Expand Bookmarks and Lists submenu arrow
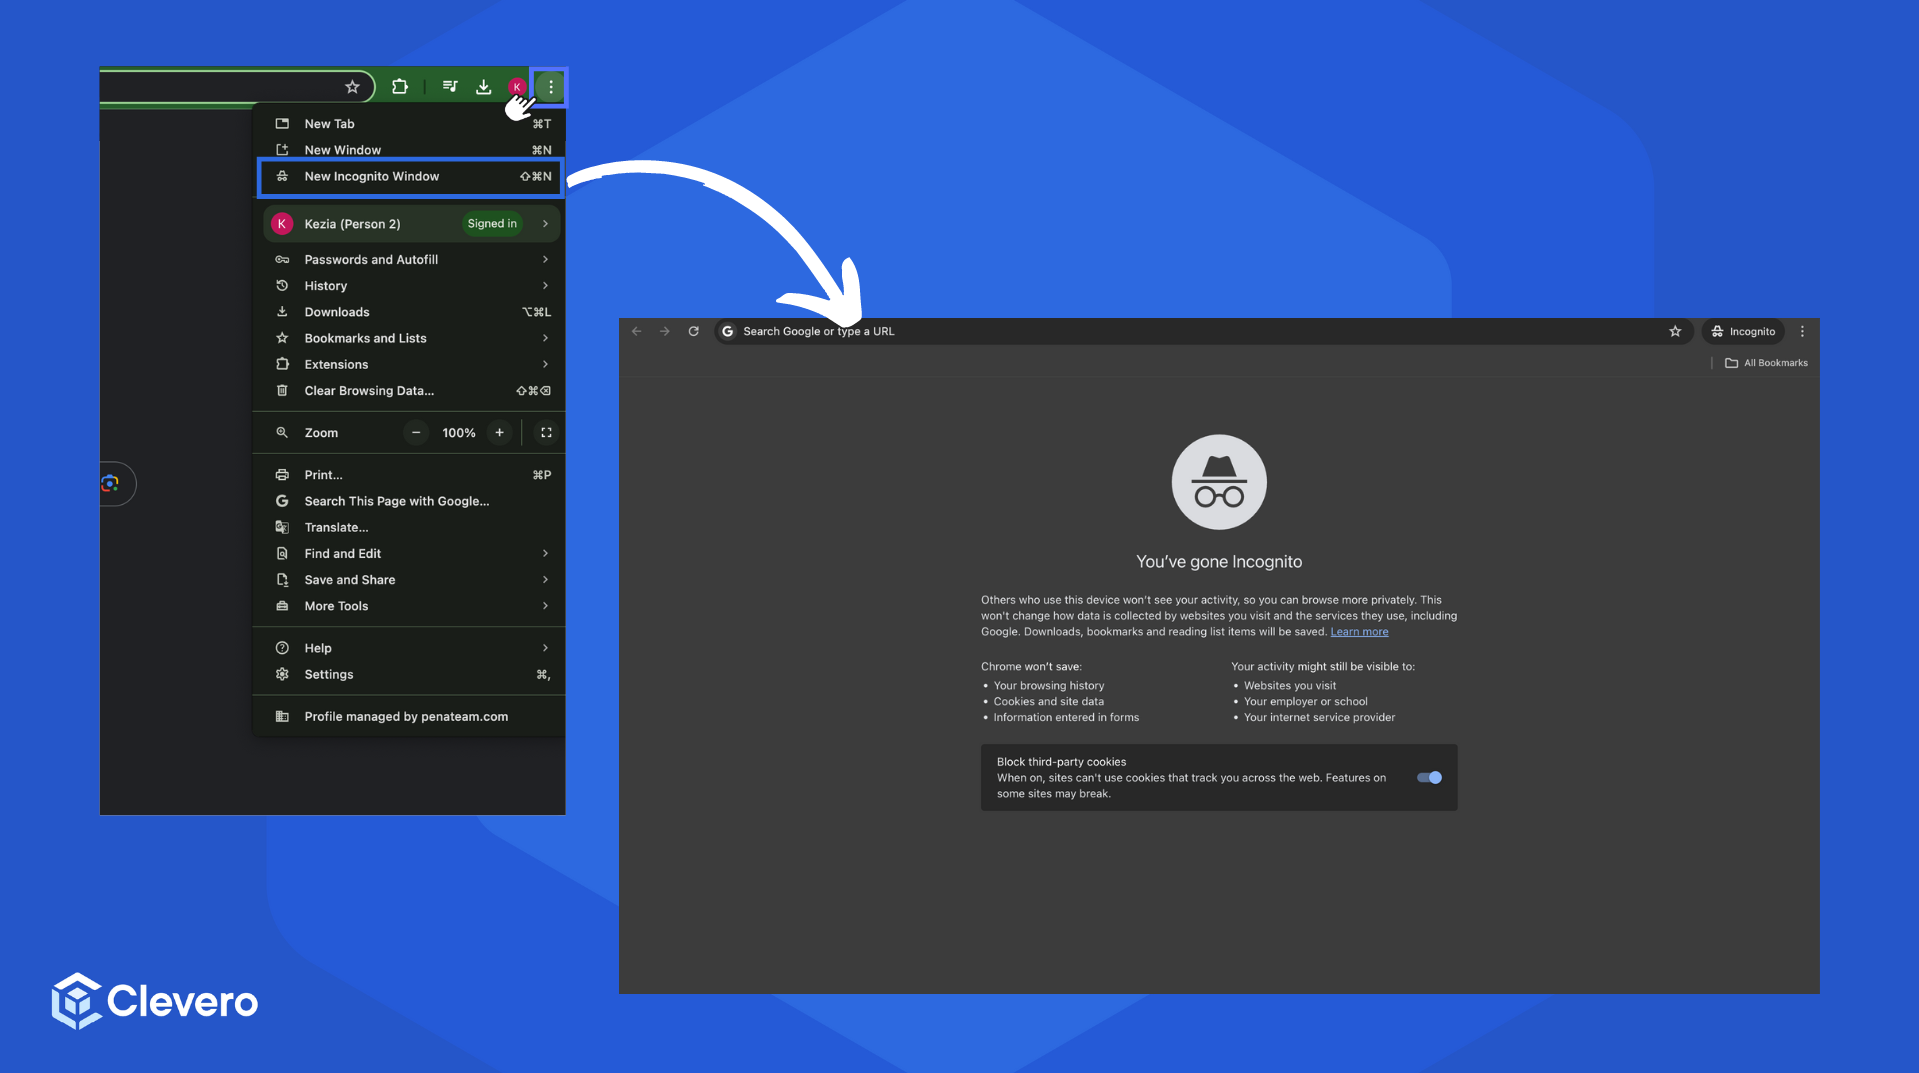Image resolution: width=1919 pixels, height=1073 pixels. coord(545,338)
